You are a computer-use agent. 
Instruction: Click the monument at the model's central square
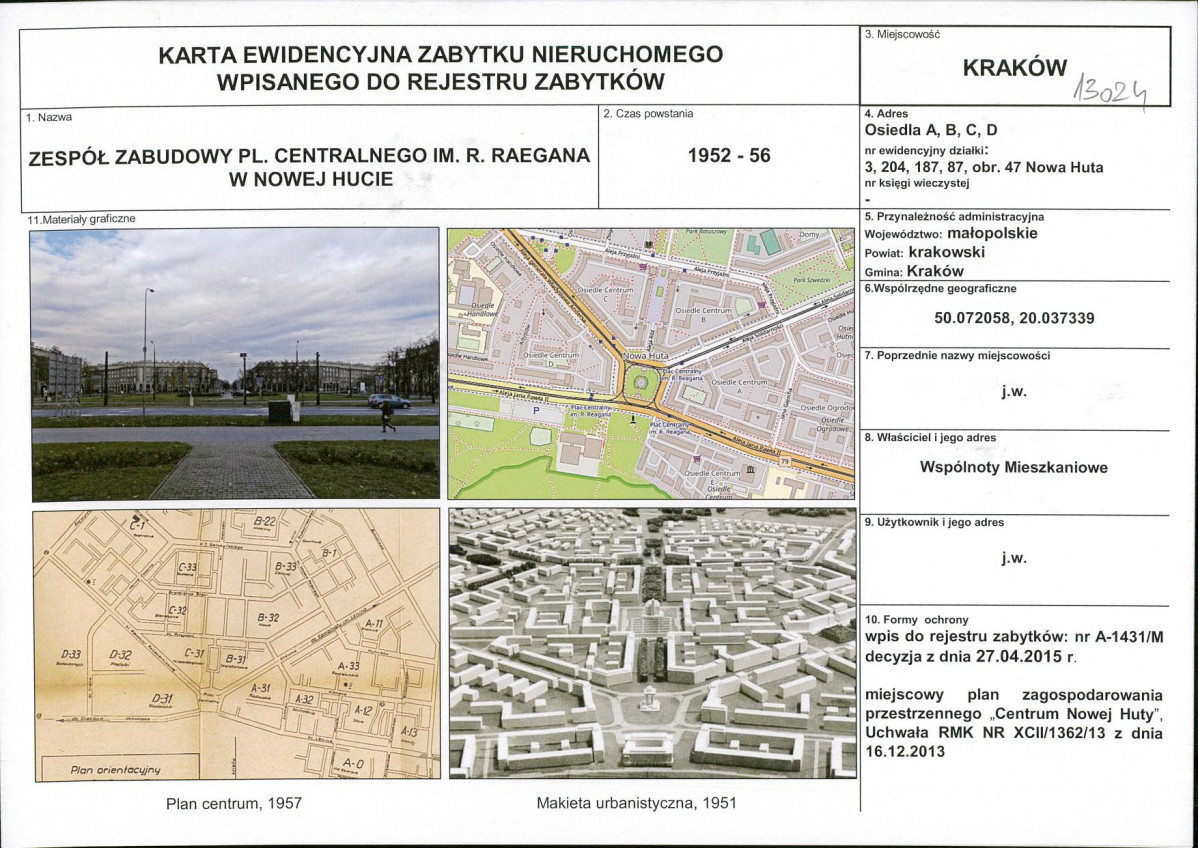(649, 697)
